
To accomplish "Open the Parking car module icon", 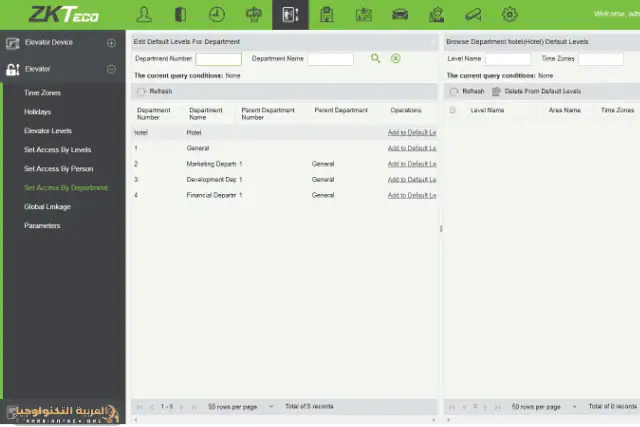I will coord(400,15).
